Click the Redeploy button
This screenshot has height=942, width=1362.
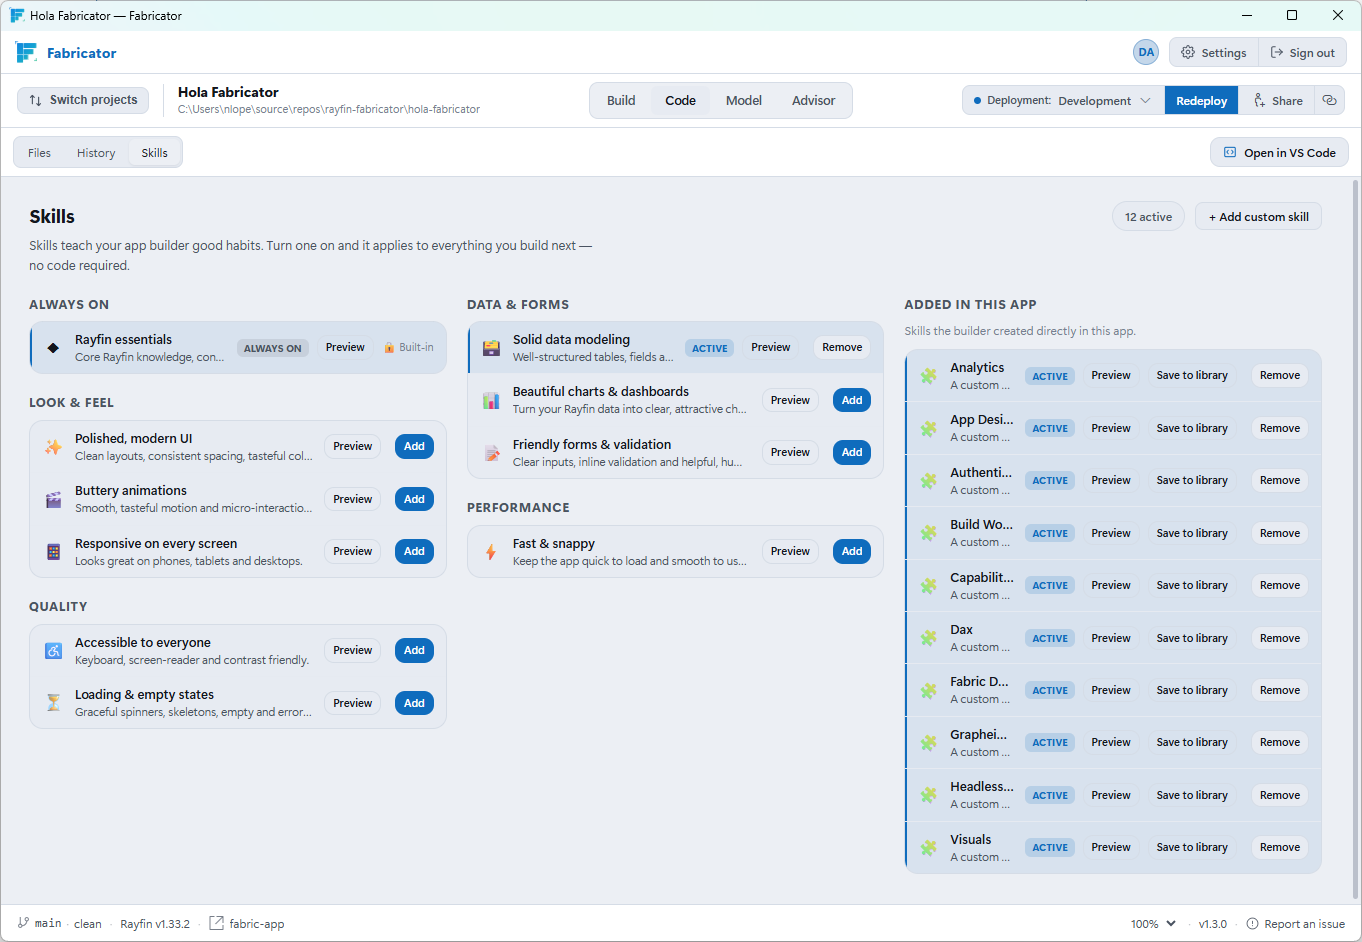(1201, 100)
